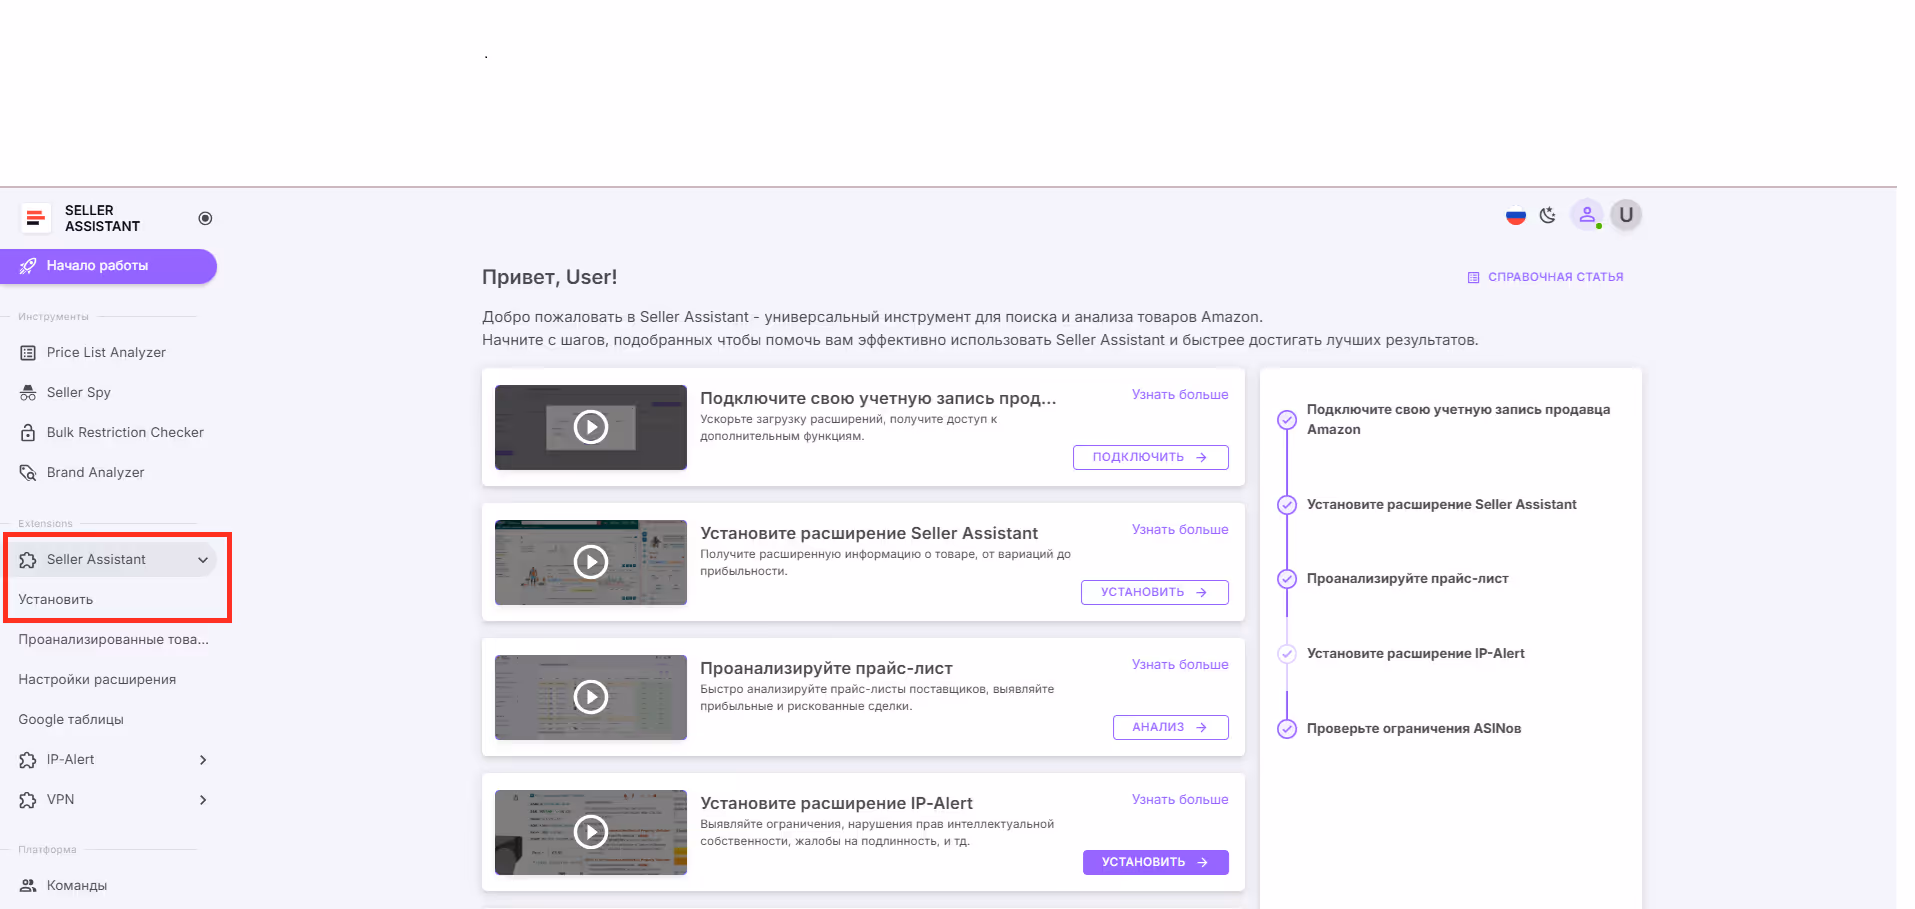The width and height of the screenshot is (1915, 909).
Task: Play the install Seller Assistant extension video
Action: pyautogui.click(x=591, y=562)
